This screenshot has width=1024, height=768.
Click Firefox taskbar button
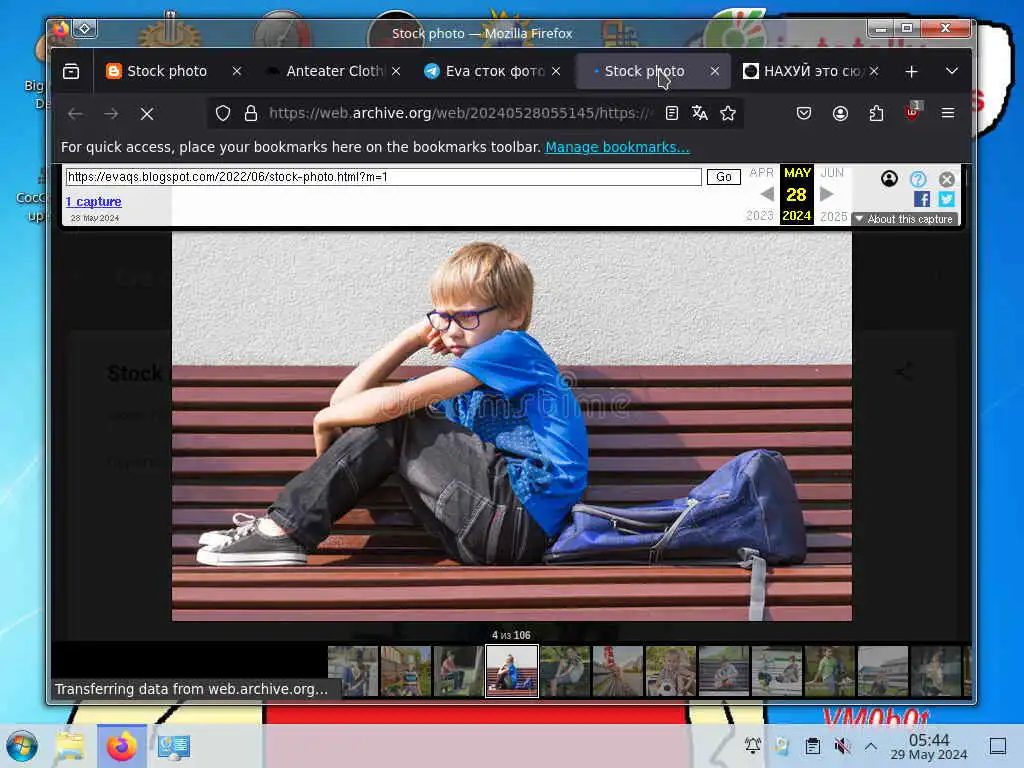click(121, 746)
